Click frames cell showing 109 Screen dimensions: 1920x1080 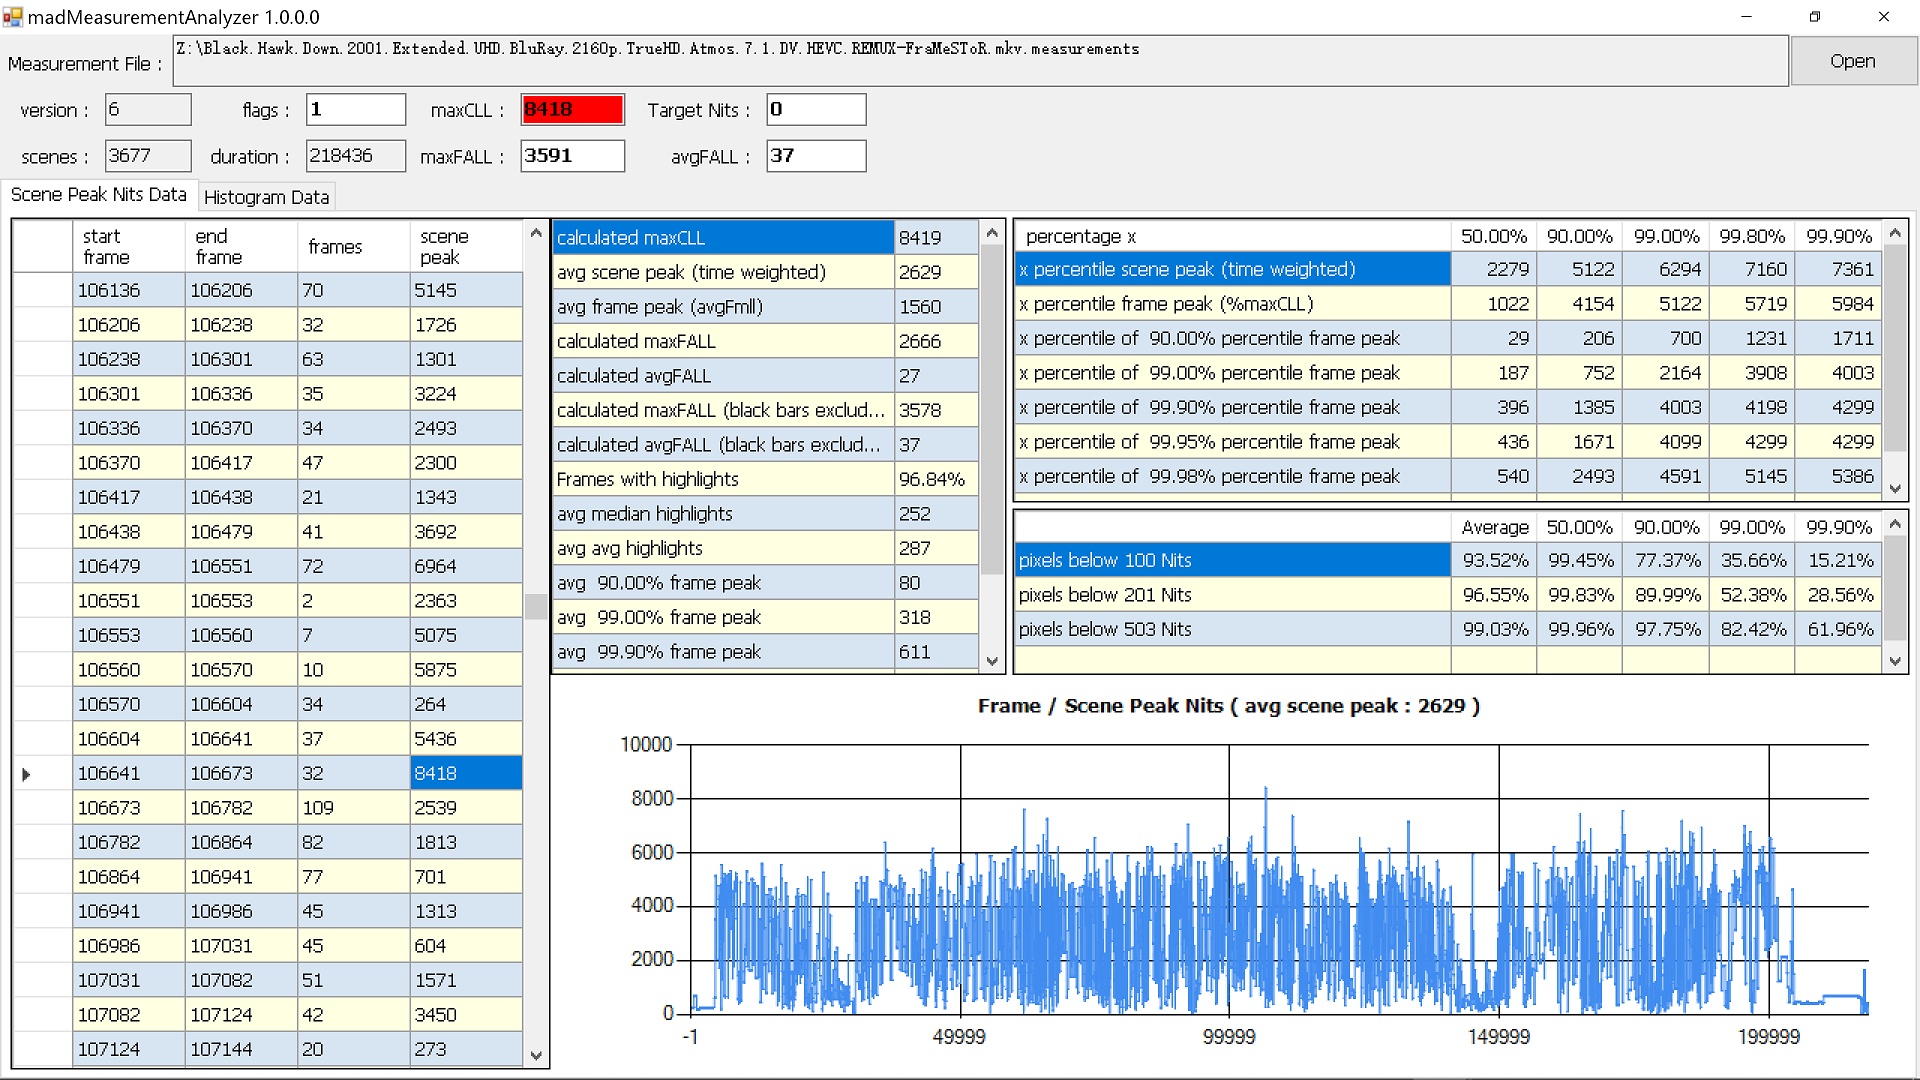tap(353, 808)
